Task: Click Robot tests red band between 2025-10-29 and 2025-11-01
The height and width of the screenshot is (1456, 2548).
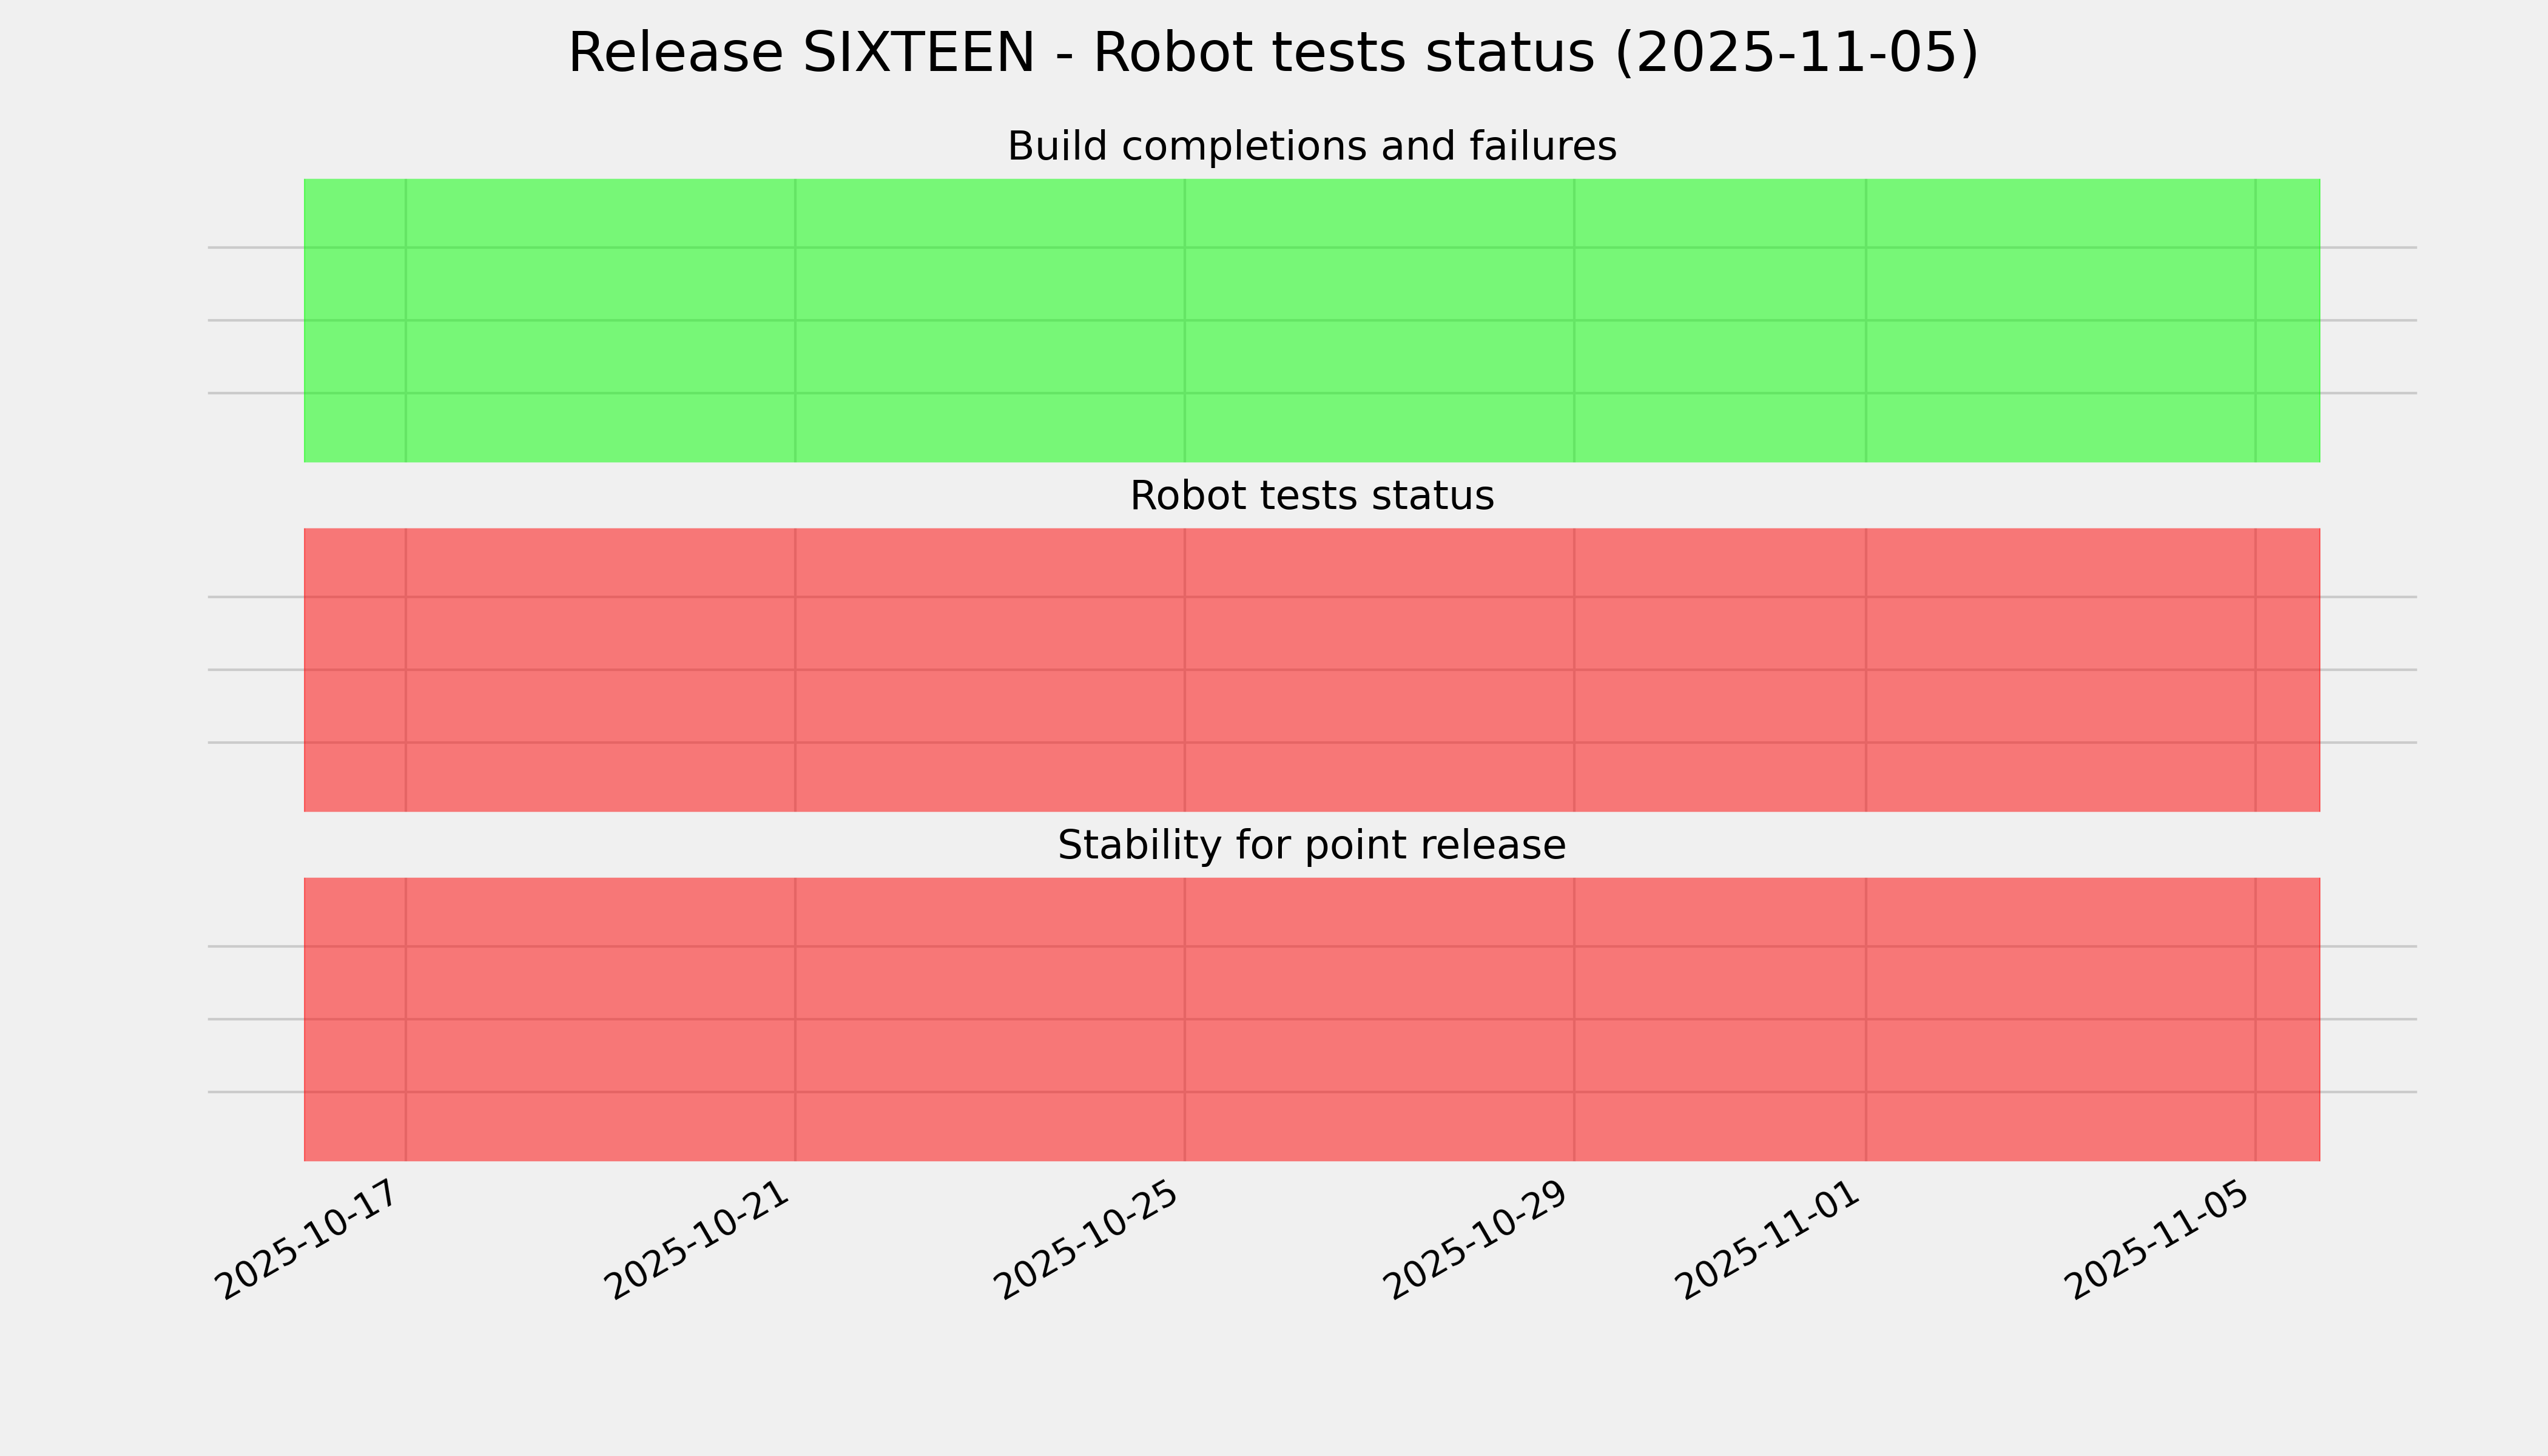Action: click(x=1720, y=670)
